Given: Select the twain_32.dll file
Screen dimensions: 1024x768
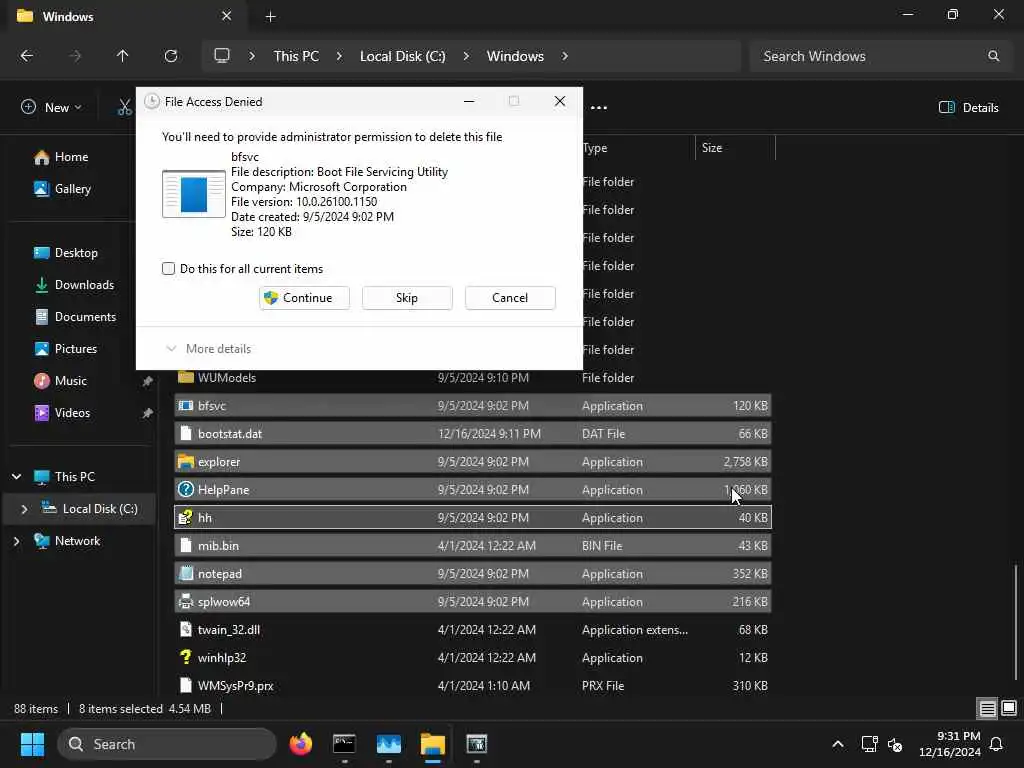Looking at the screenshot, I should point(473,630).
